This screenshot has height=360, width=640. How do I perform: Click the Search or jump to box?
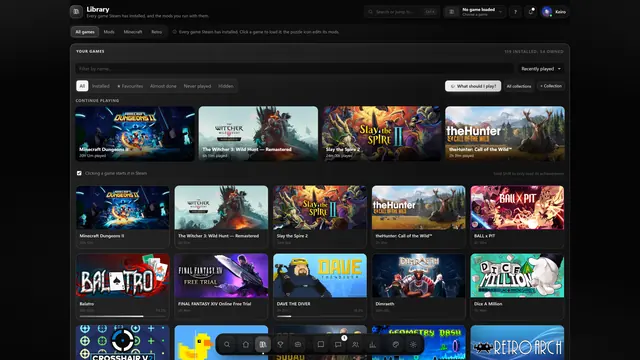pyautogui.click(x=402, y=12)
